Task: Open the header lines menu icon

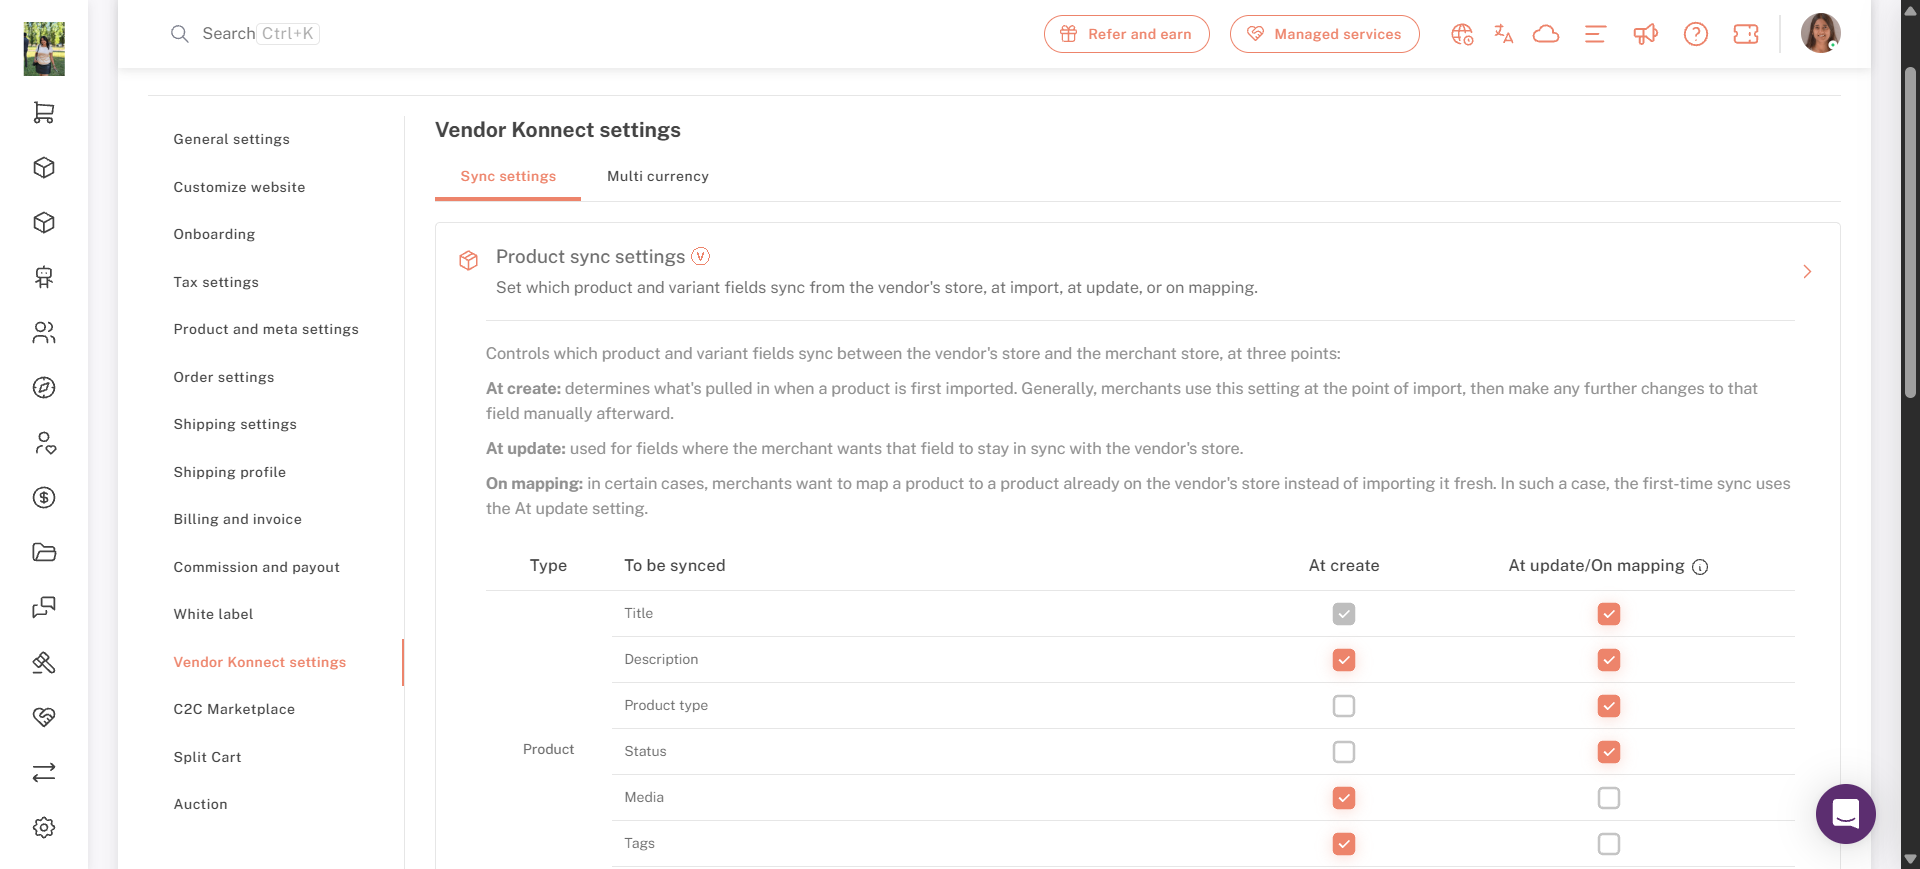Action: pos(1595,34)
